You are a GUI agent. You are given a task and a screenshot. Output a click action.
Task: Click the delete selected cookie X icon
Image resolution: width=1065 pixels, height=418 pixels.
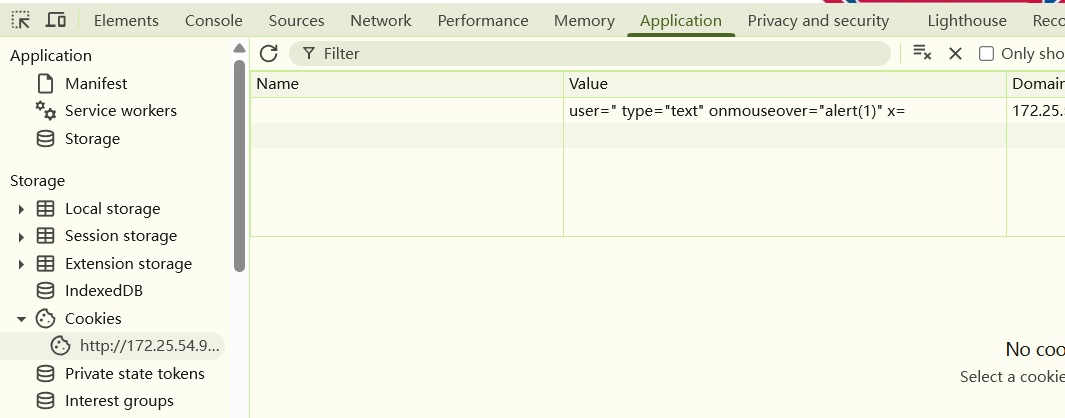(955, 53)
